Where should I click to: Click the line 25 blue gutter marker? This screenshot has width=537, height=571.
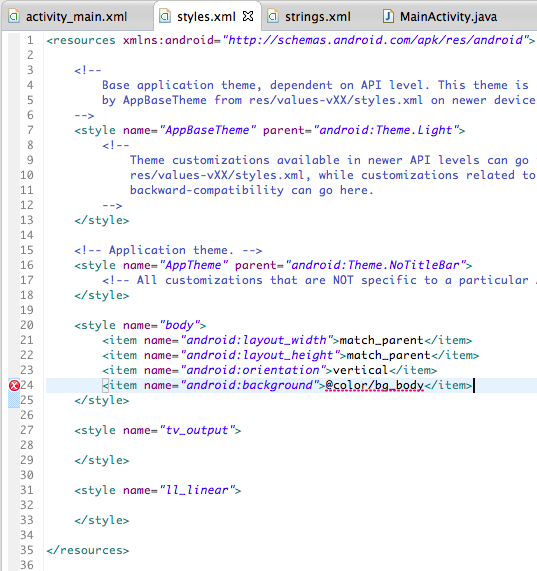pyautogui.click(x=14, y=400)
